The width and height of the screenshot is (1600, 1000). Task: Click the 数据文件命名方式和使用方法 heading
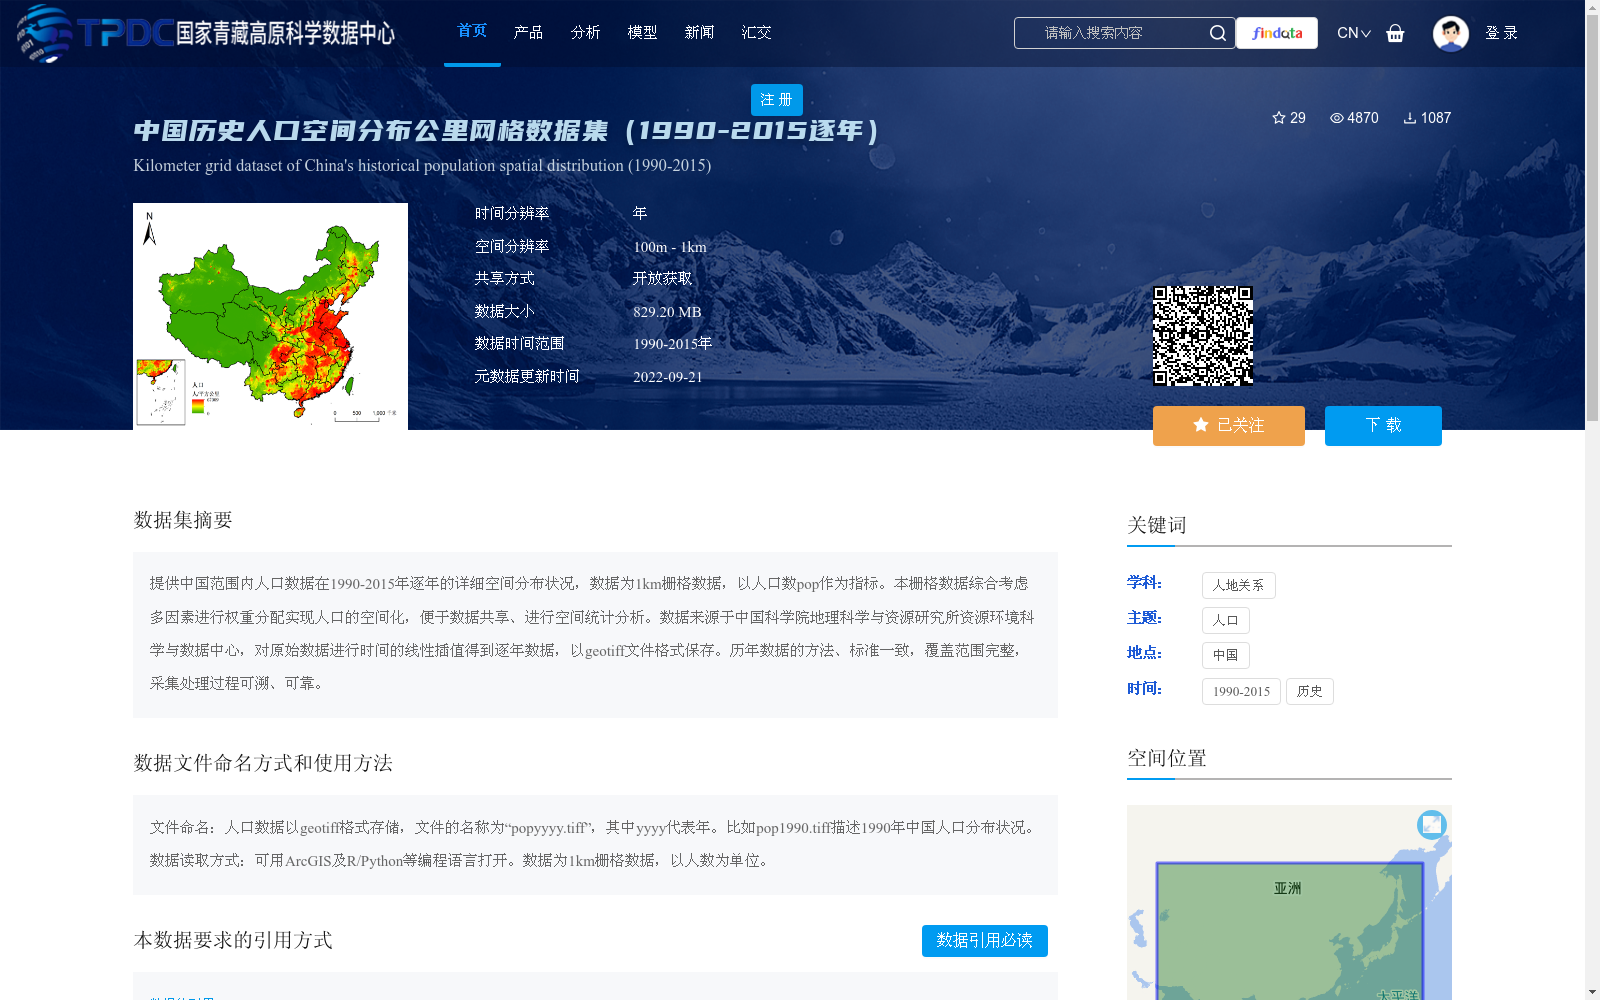tap(263, 763)
